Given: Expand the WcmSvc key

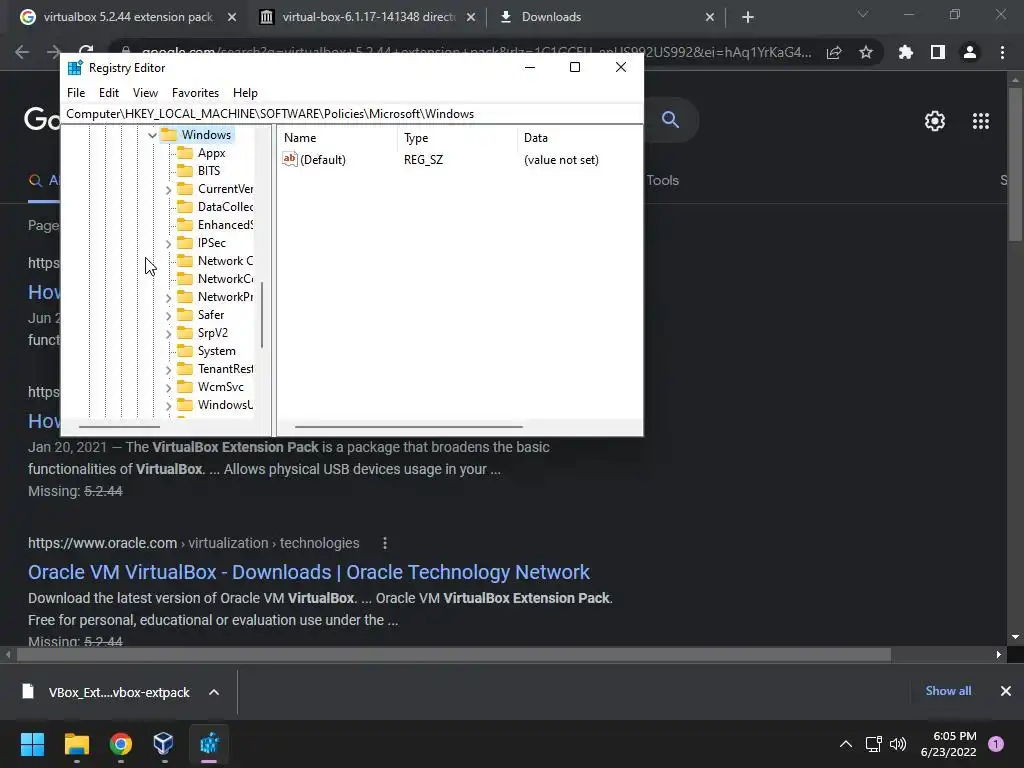Looking at the screenshot, I should [168, 388].
